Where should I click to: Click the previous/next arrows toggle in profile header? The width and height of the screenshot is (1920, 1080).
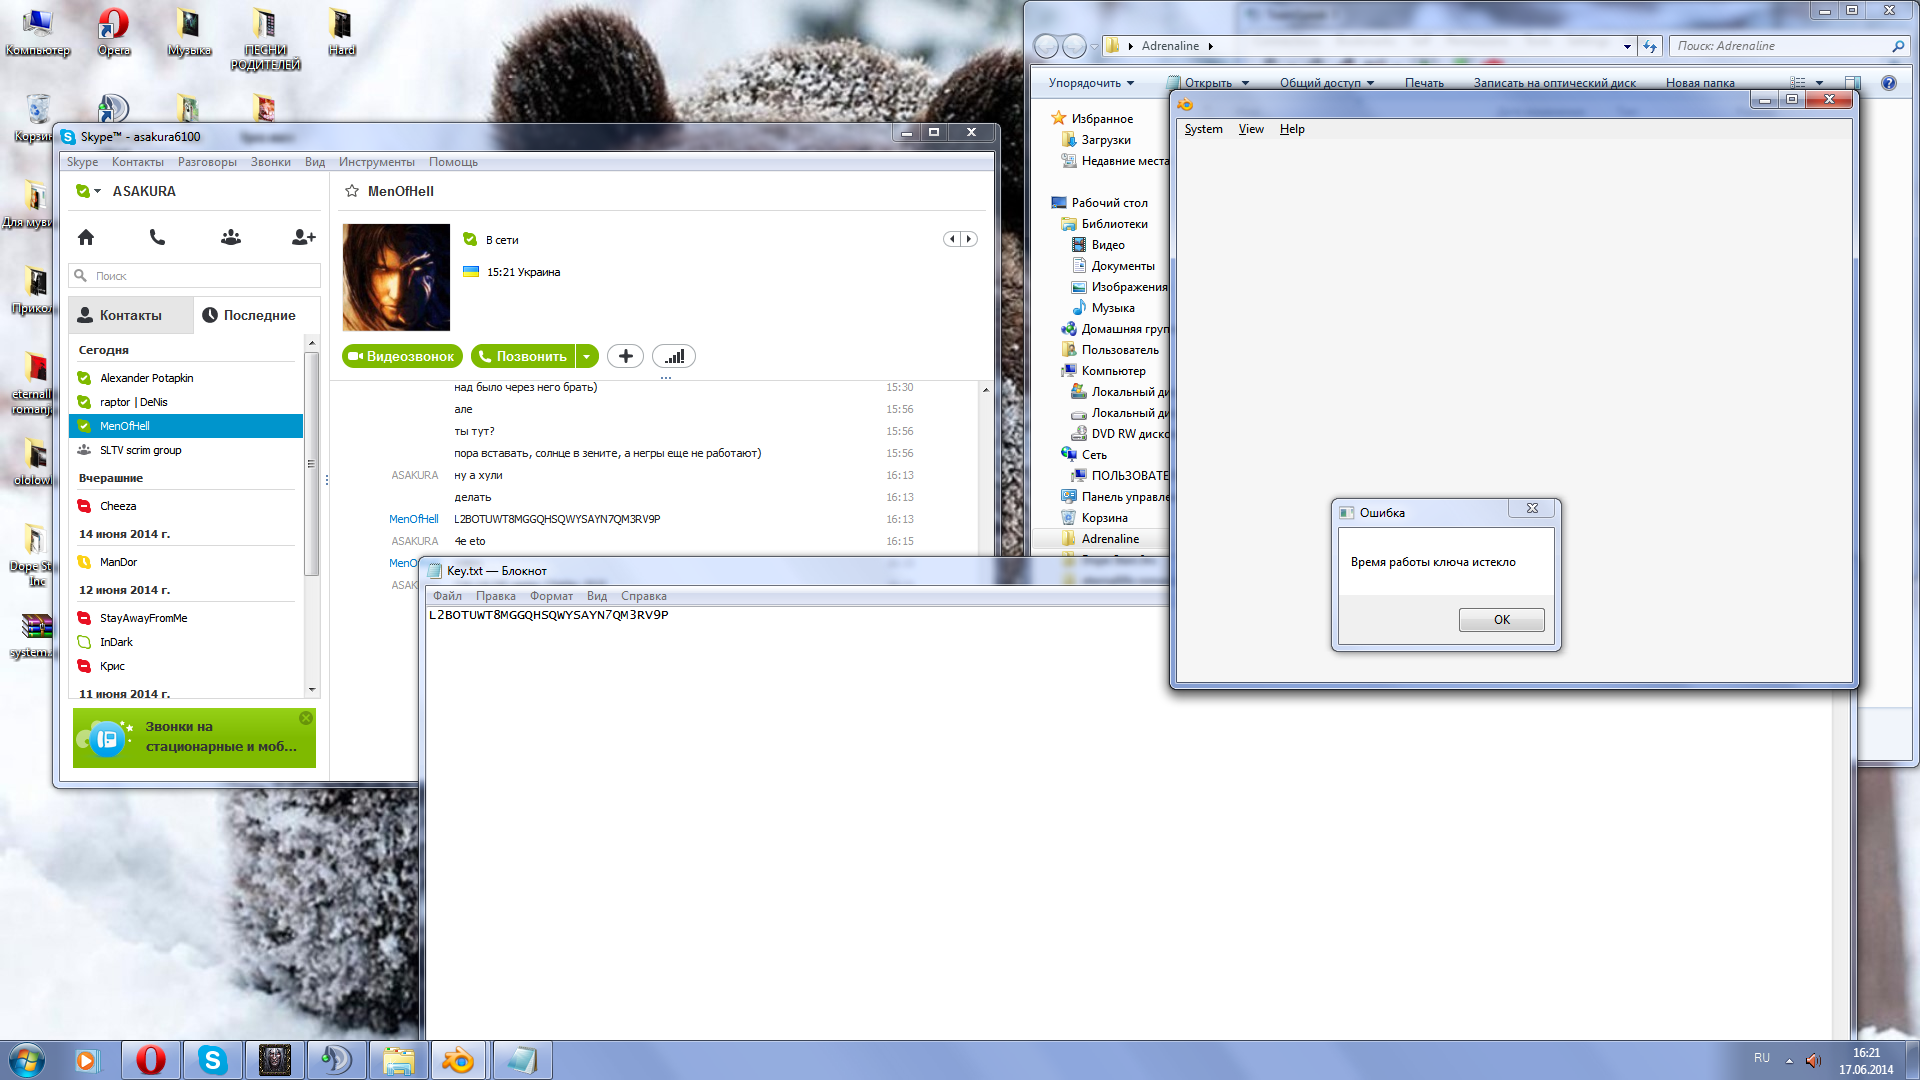tap(960, 239)
